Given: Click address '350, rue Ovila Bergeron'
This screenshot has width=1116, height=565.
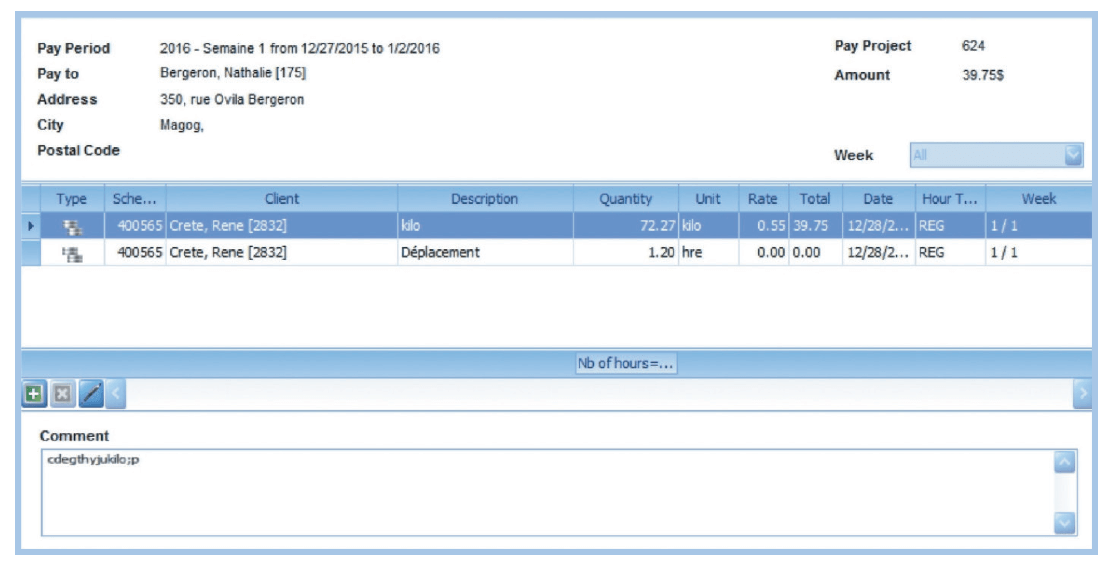Looking at the screenshot, I should (232, 99).
